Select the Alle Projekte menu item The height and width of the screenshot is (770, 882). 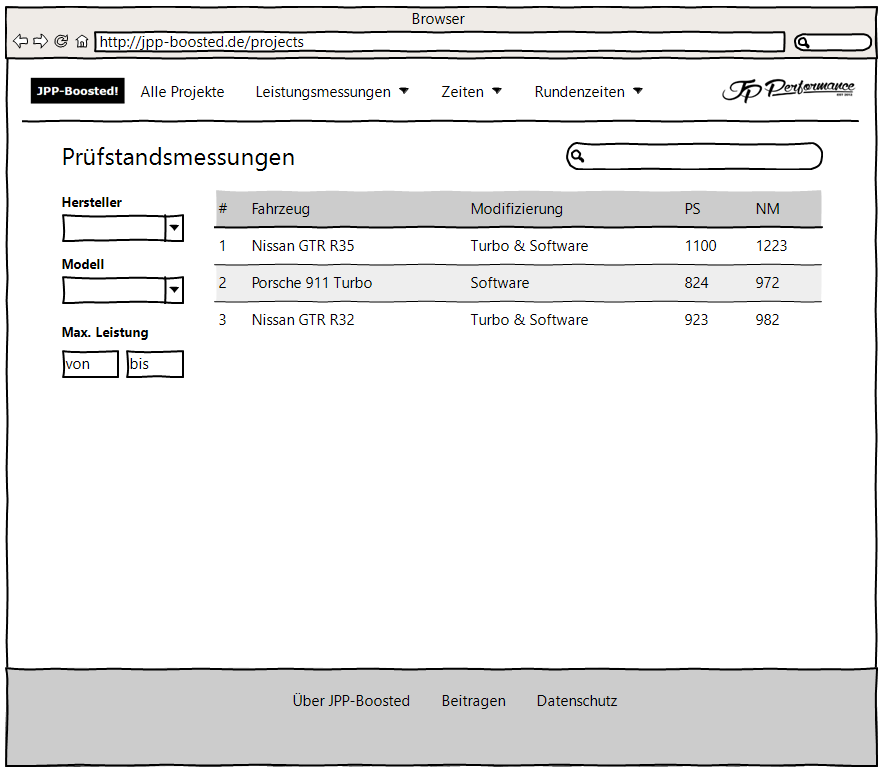(x=182, y=91)
